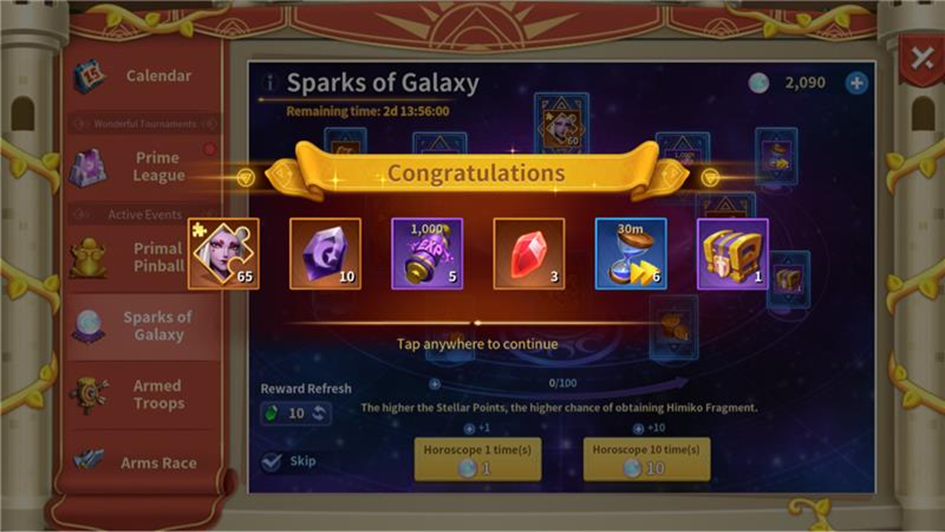Viewport: 945px width, 532px height.
Task: Refresh rewards for 10 gems
Action: point(296,413)
